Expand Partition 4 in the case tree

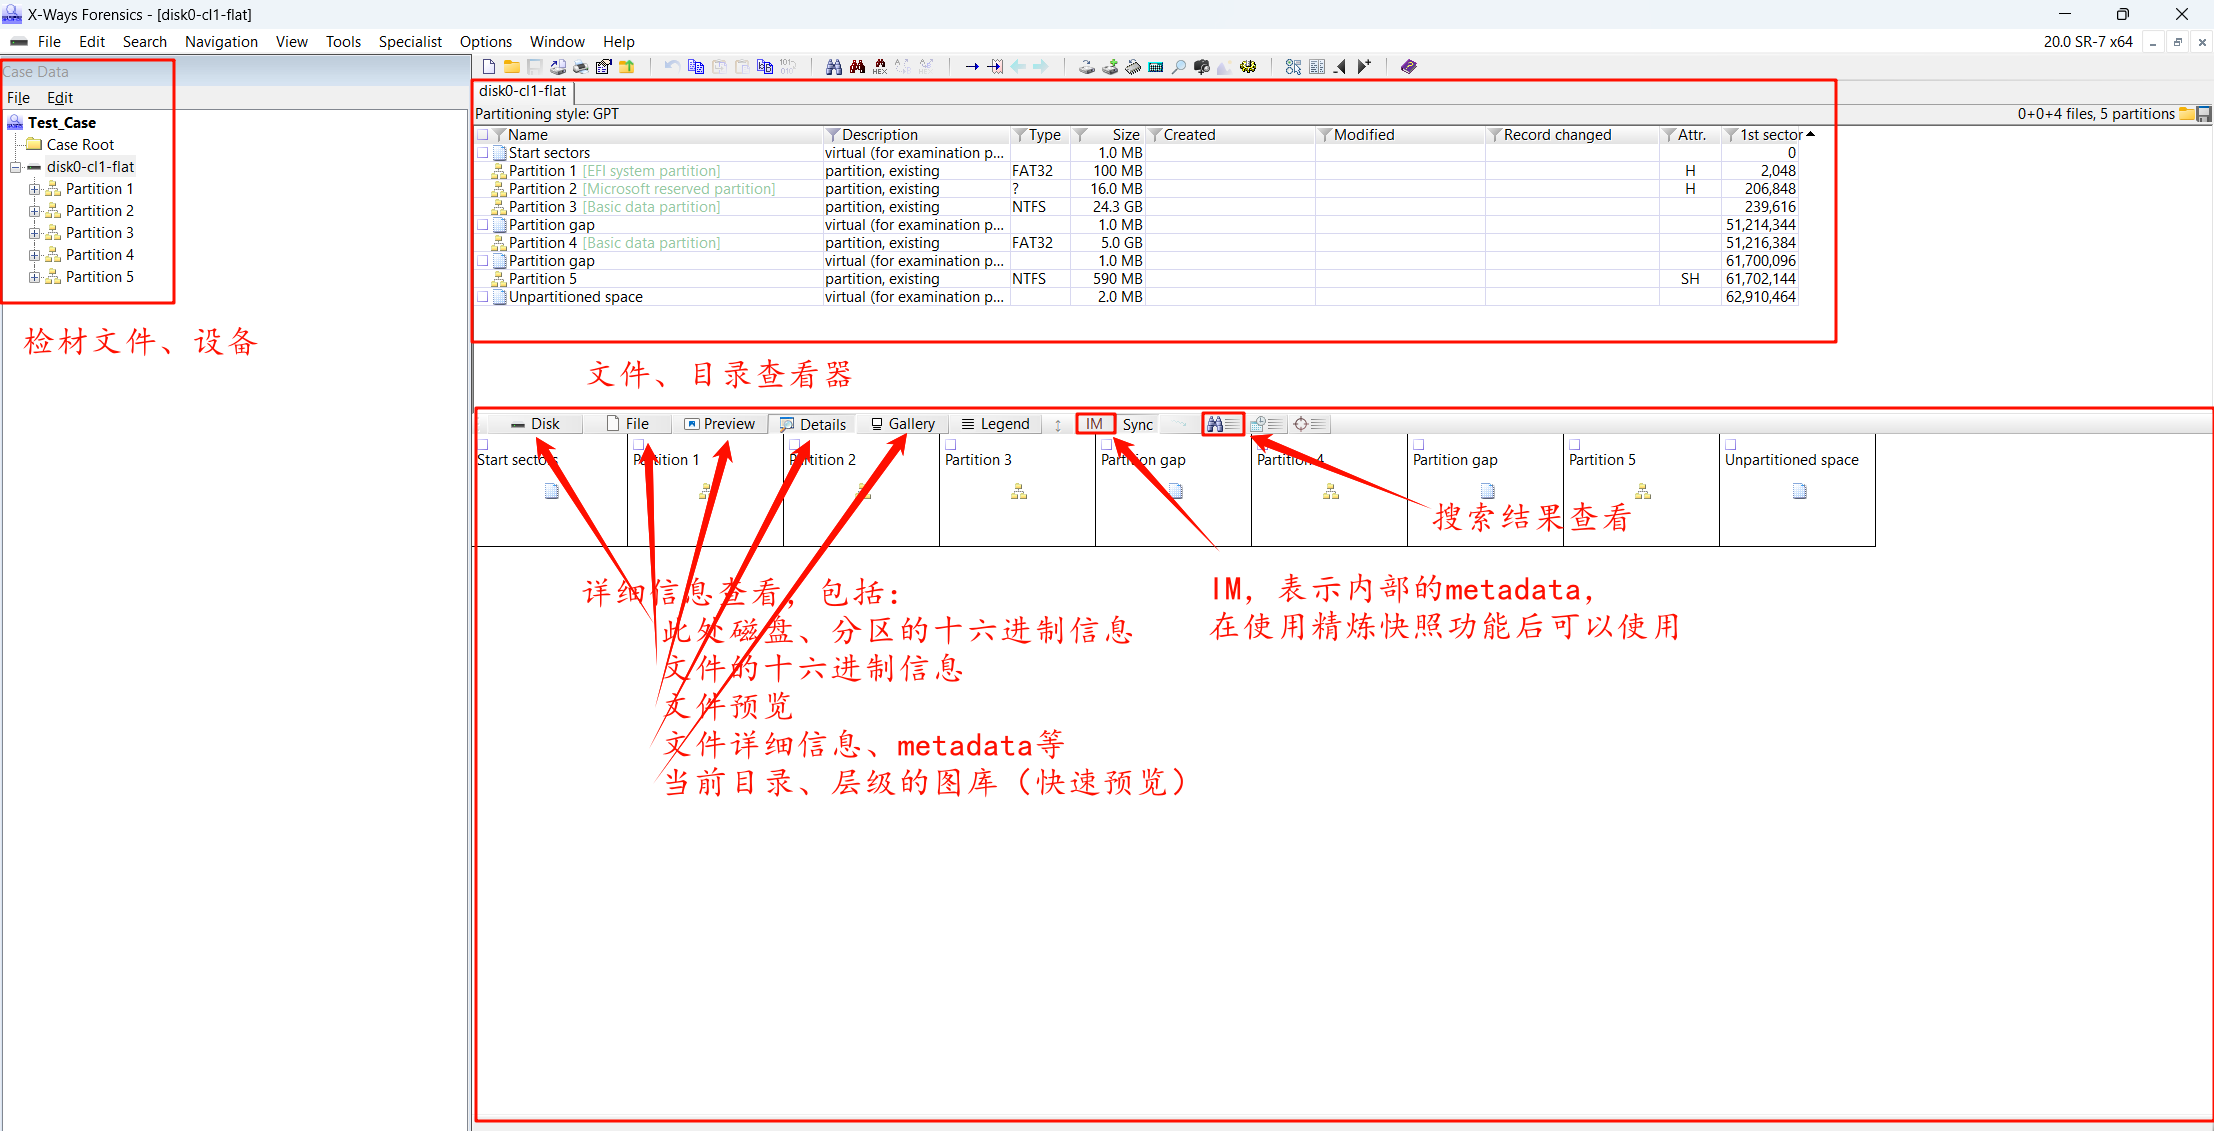[x=35, y=255]
